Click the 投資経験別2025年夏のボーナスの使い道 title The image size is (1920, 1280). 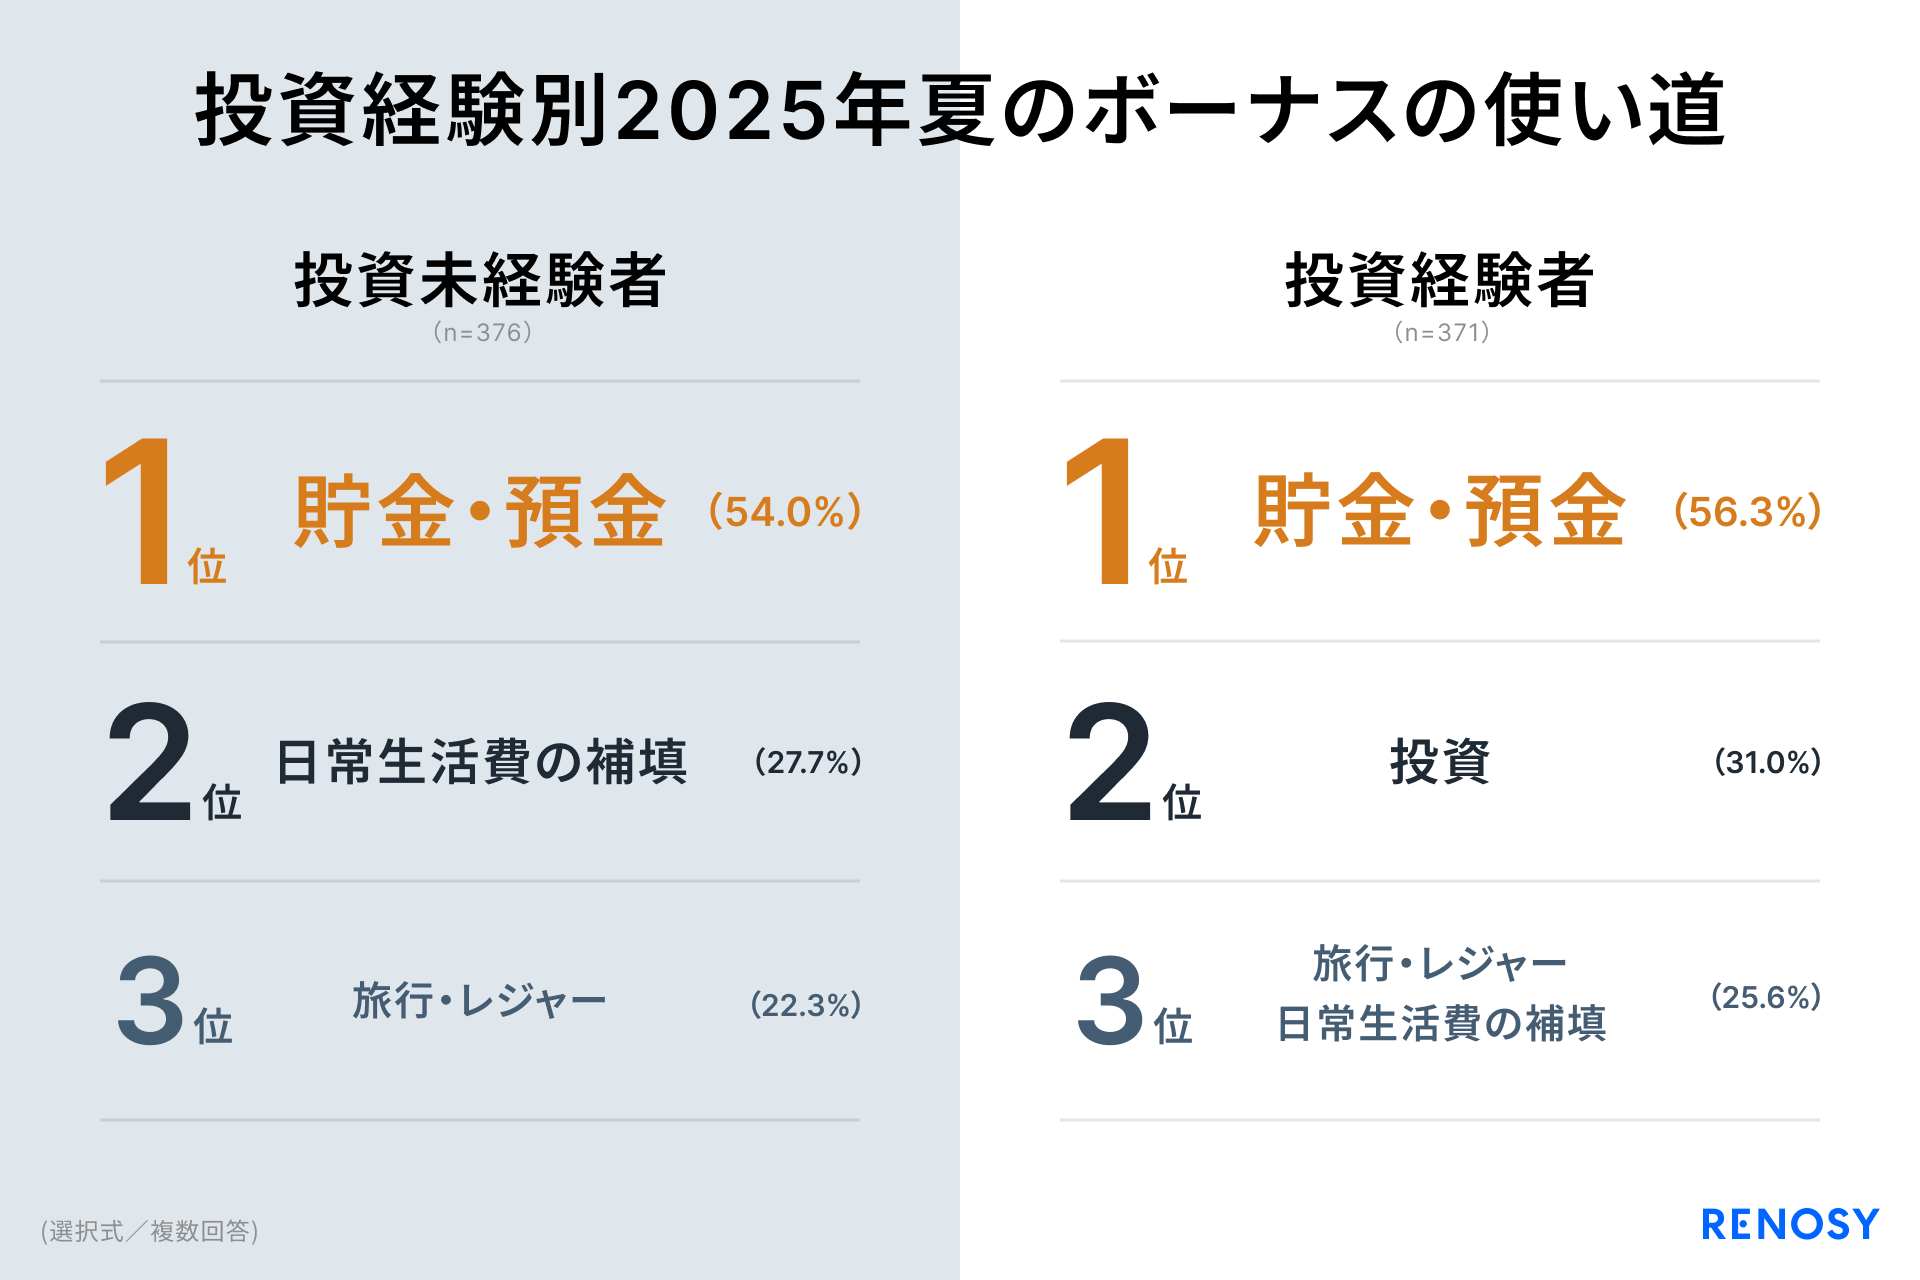[x=960, y=110]
